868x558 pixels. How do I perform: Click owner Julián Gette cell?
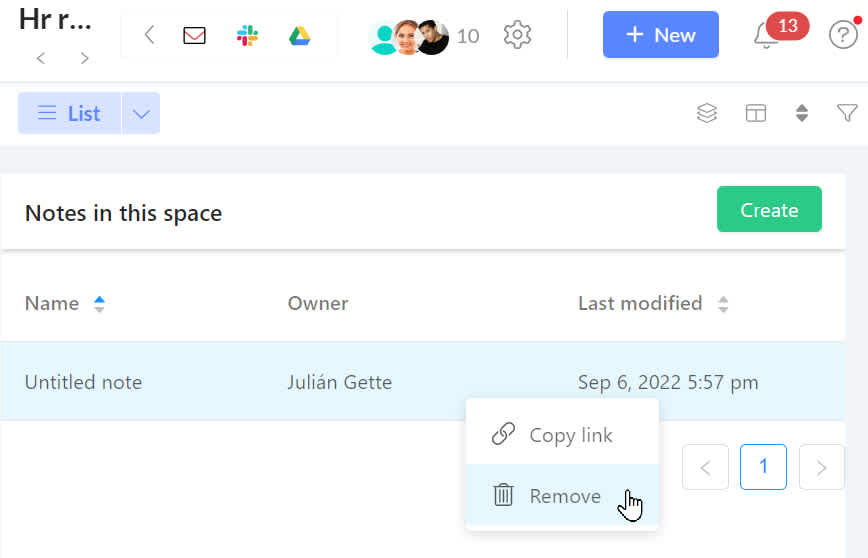click(x=339, y=382)
